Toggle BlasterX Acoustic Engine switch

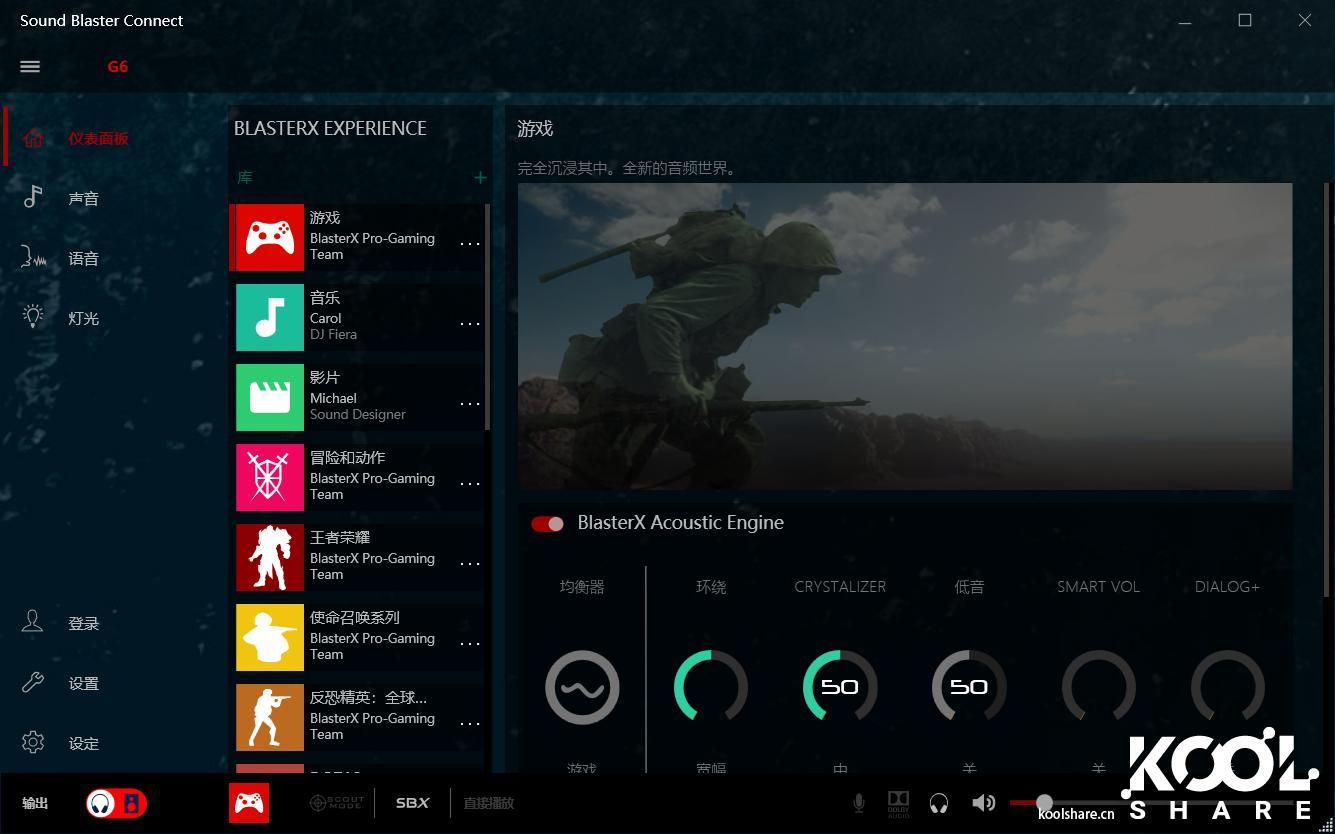tap(548, 524)
